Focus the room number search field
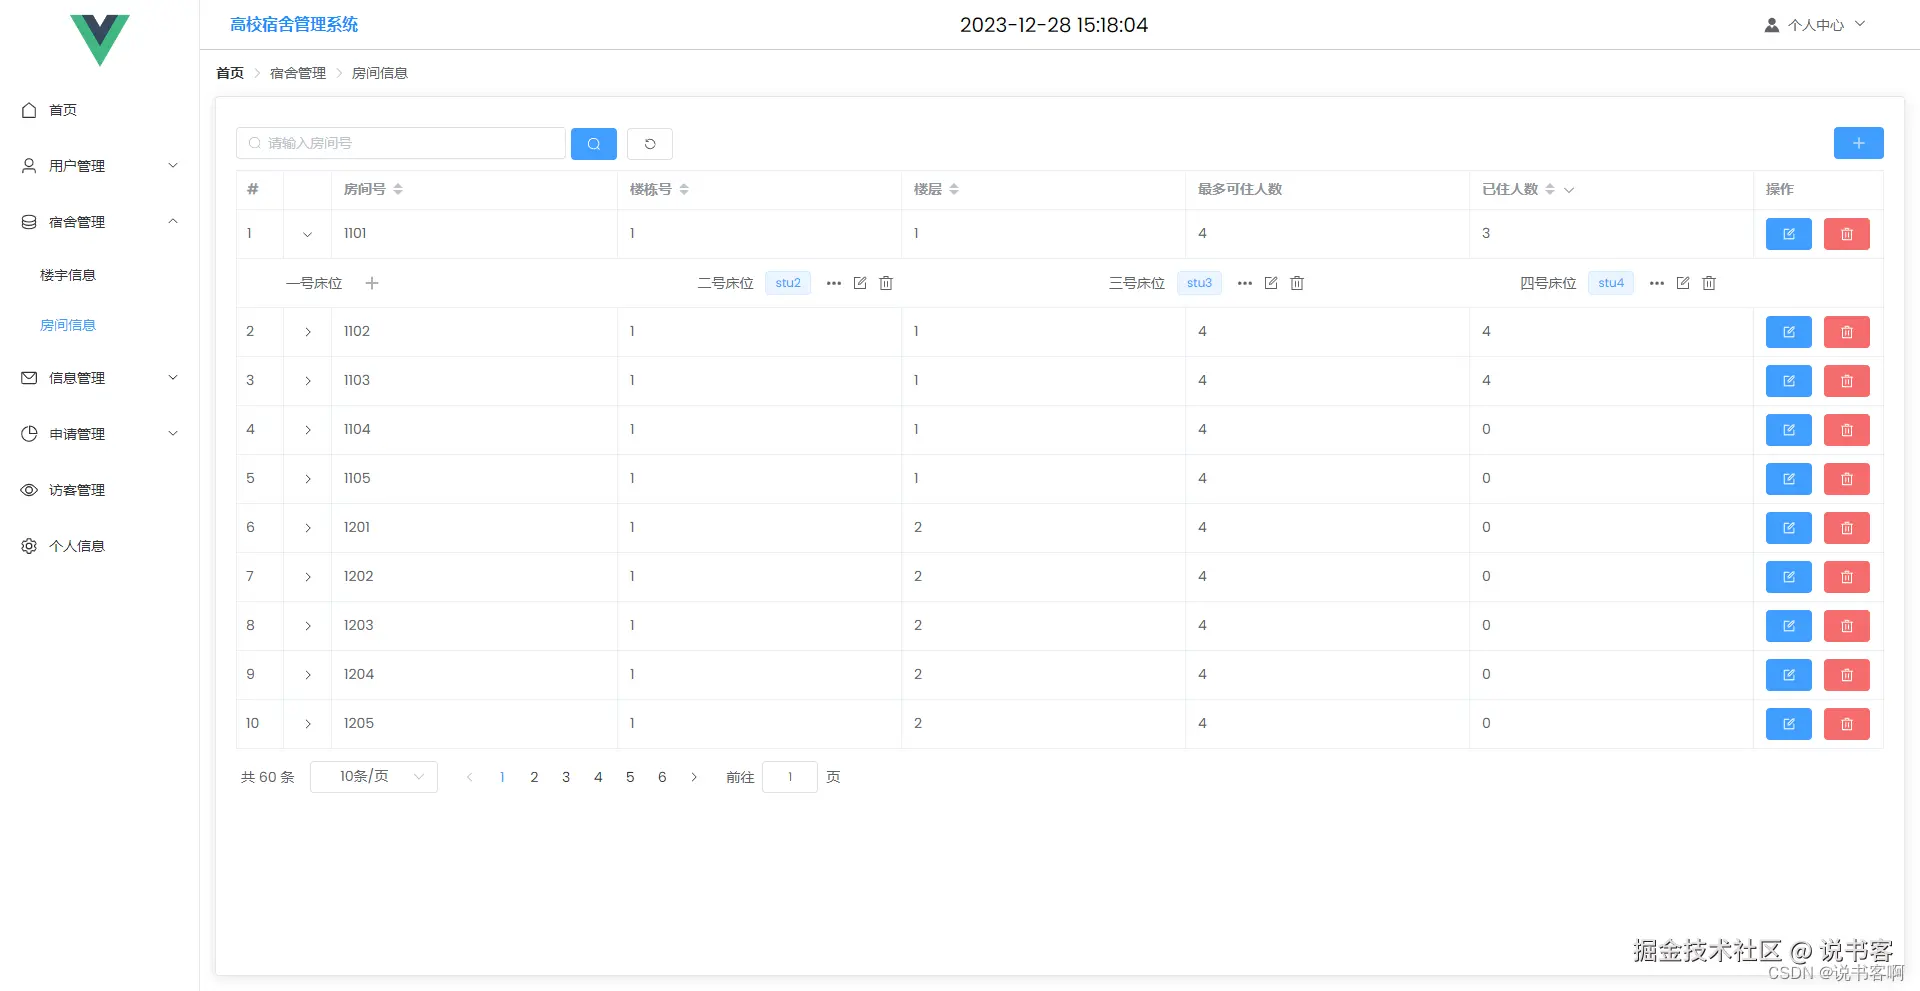 [x=401, y=143]
